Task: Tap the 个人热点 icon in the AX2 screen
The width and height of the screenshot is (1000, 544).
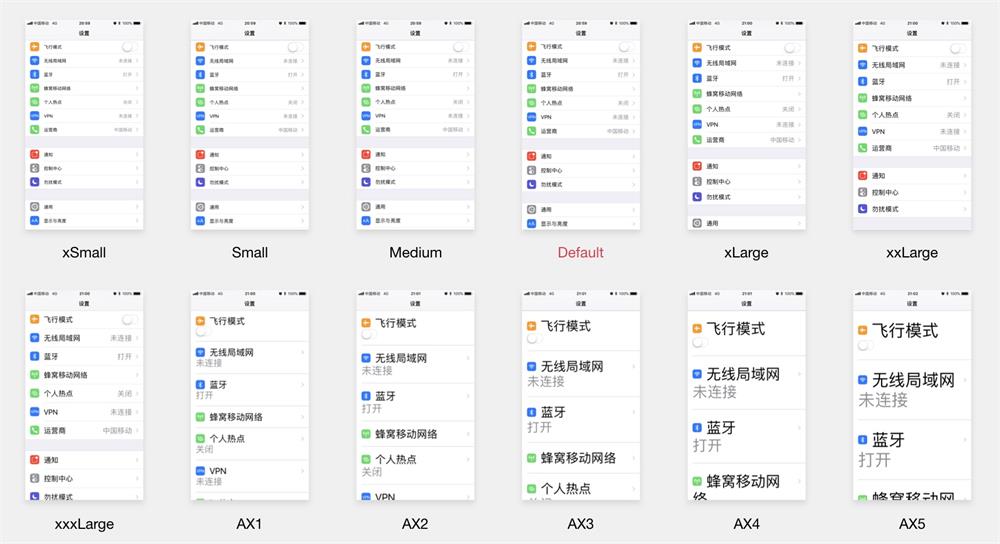Action: click(x=366, y=459)
